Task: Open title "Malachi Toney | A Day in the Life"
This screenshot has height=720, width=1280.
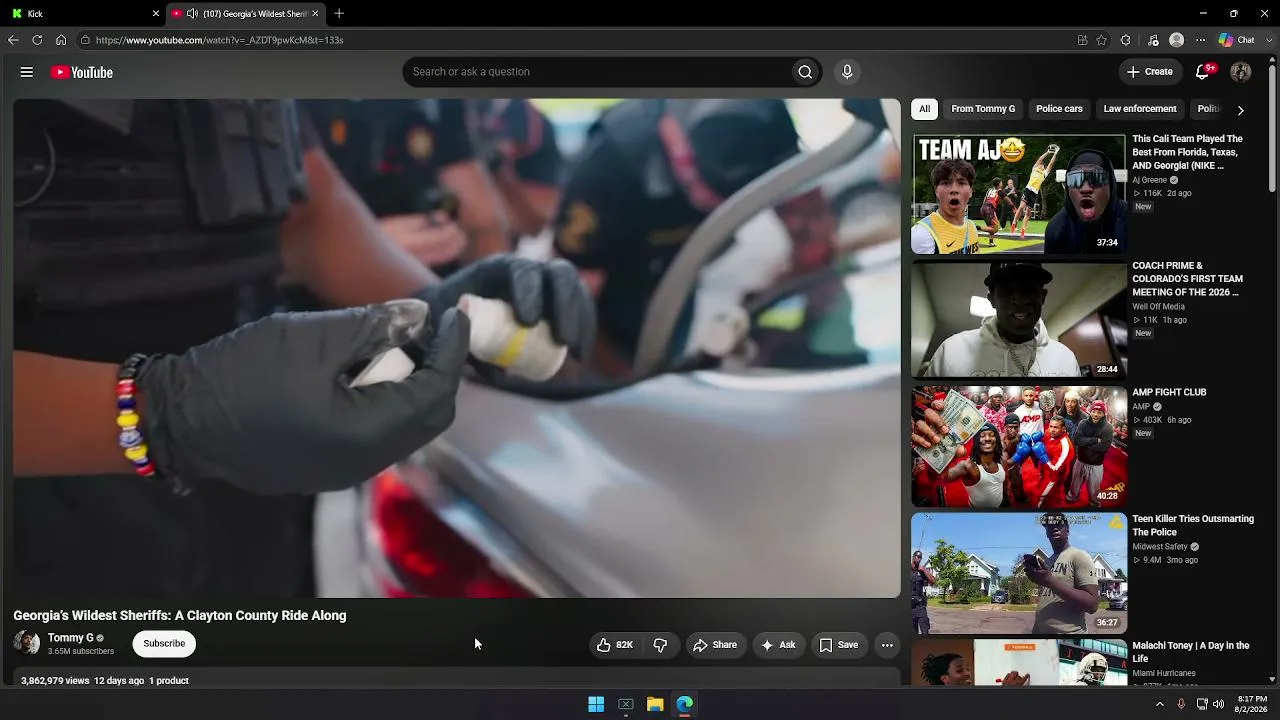Action: 1191,652
